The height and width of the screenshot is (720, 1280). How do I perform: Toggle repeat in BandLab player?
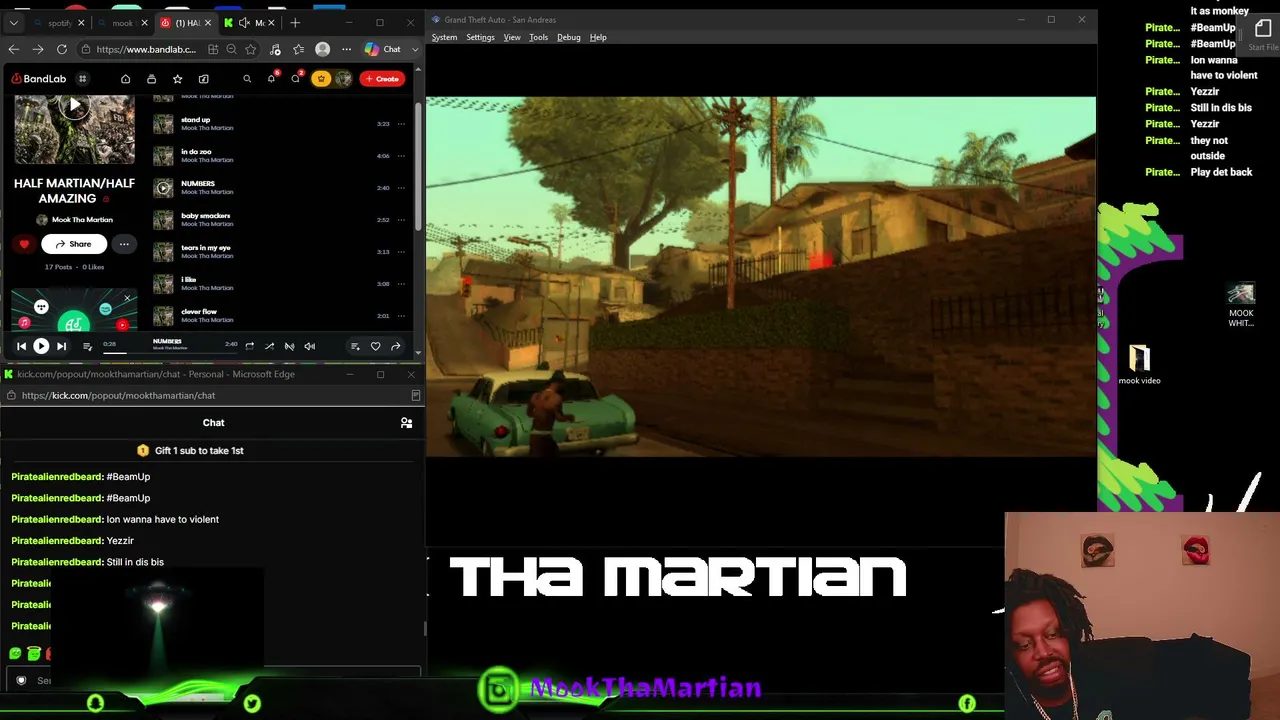click(249, 347)
